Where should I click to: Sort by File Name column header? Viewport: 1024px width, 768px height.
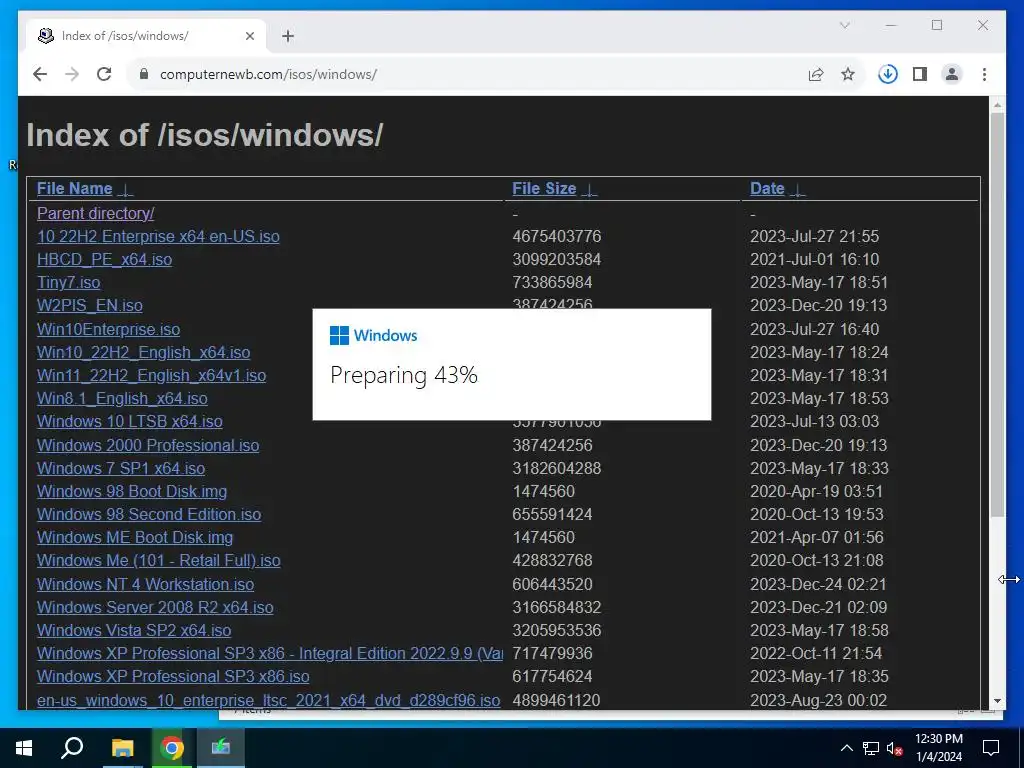[x=74, y=189]
